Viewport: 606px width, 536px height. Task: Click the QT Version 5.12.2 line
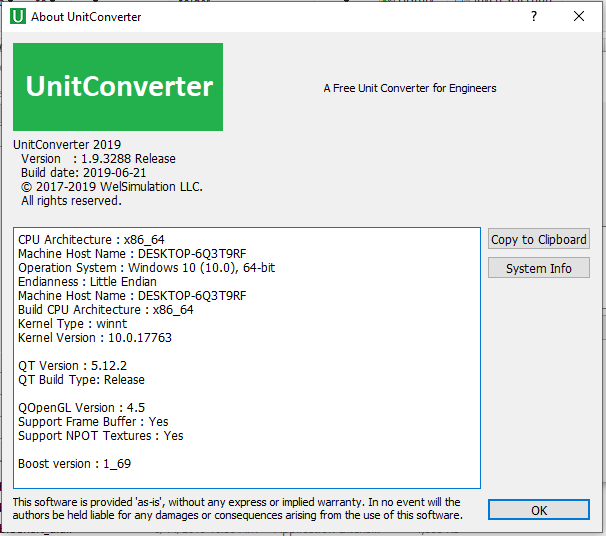tap(72, 366)
